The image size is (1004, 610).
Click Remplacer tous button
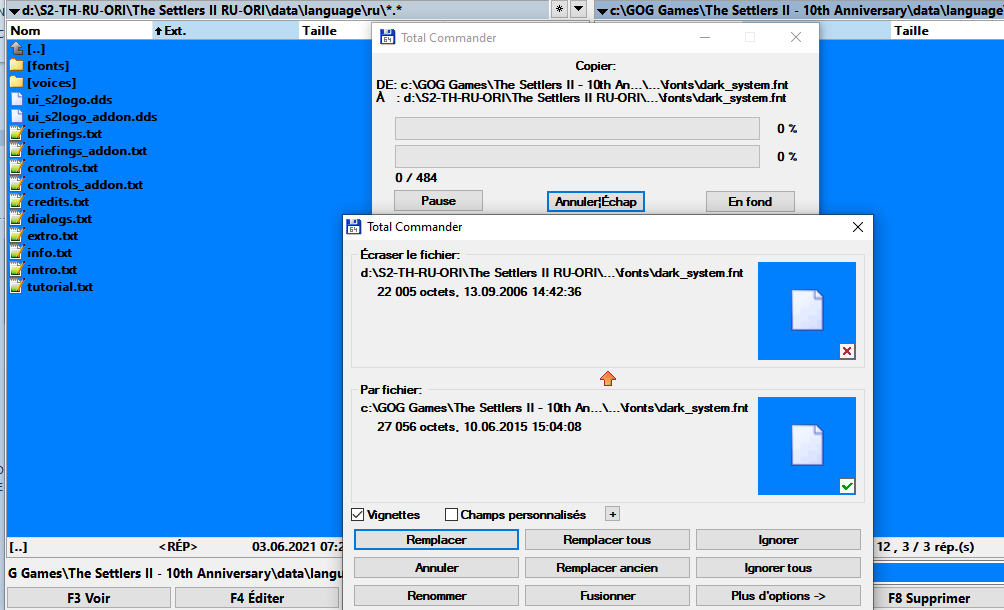(x=607, y=540)
